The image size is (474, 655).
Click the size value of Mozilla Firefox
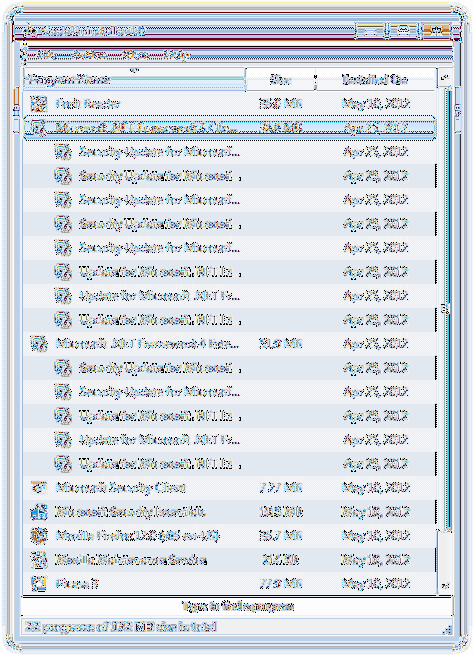tap(280, 536)
